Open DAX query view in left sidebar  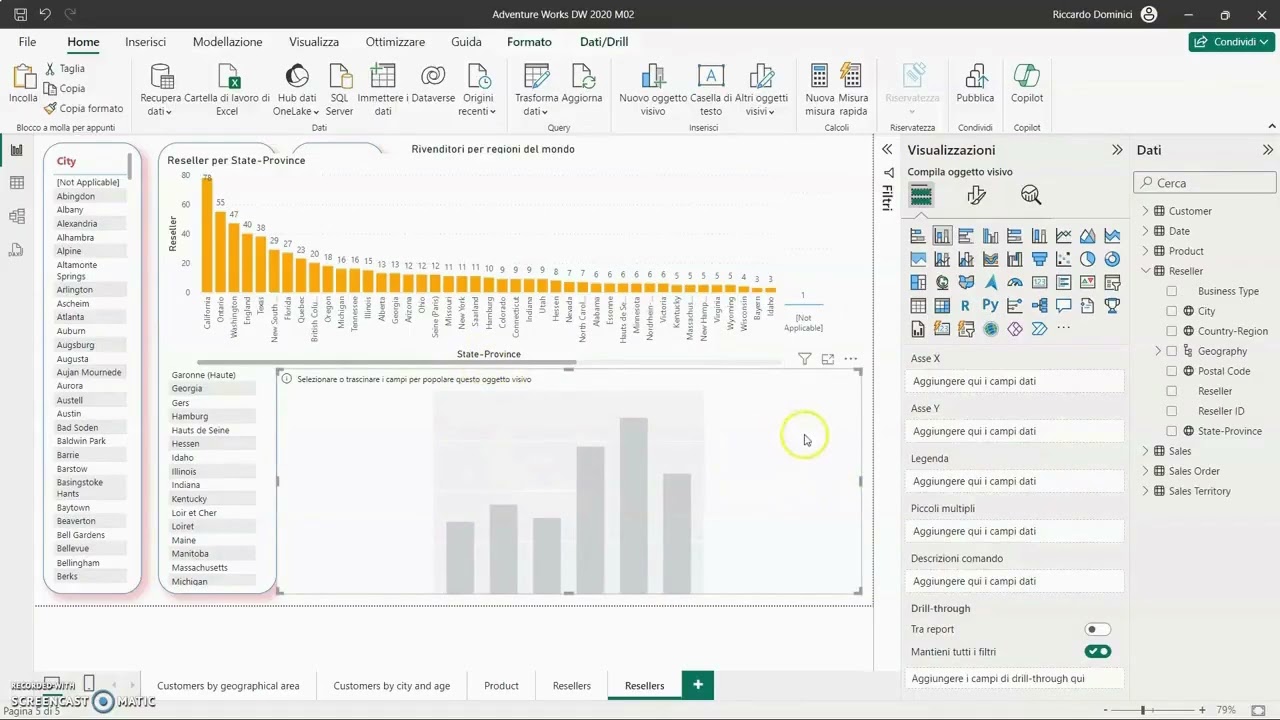16,249
